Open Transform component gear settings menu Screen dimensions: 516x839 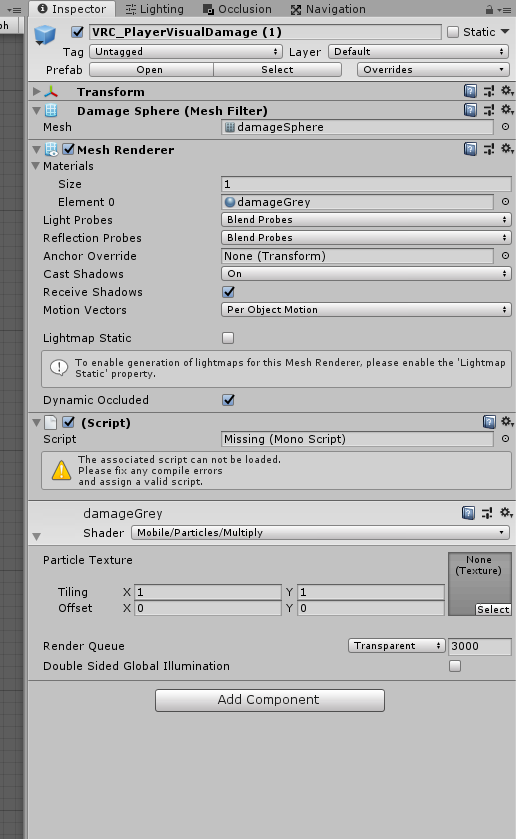pyautogui.click(x=506, y=91)
